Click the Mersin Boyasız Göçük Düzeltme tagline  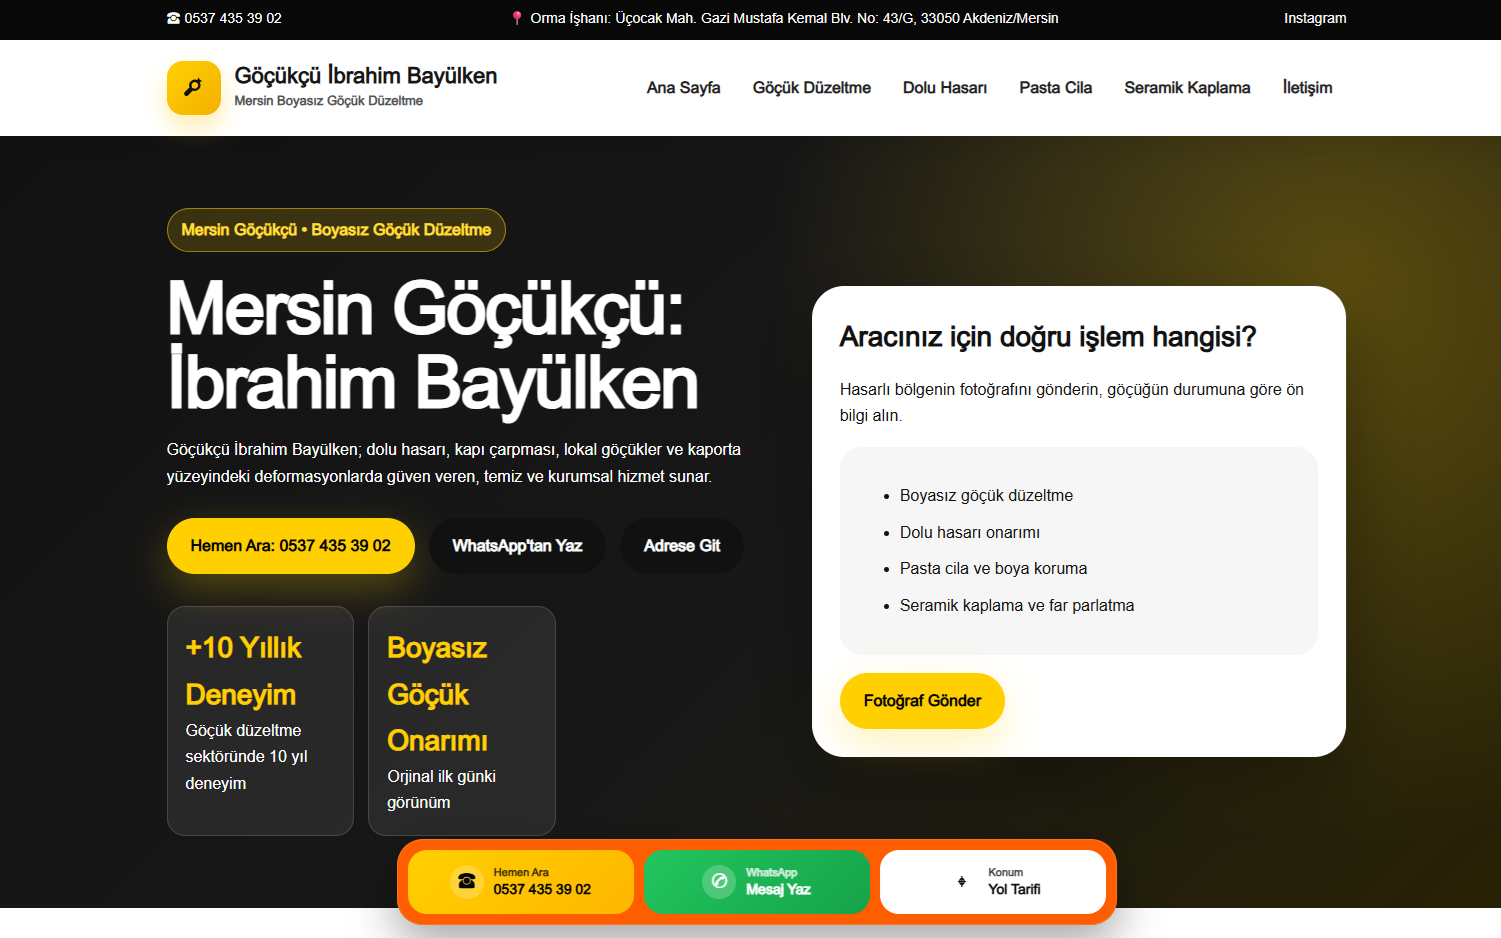pos(328,101)
